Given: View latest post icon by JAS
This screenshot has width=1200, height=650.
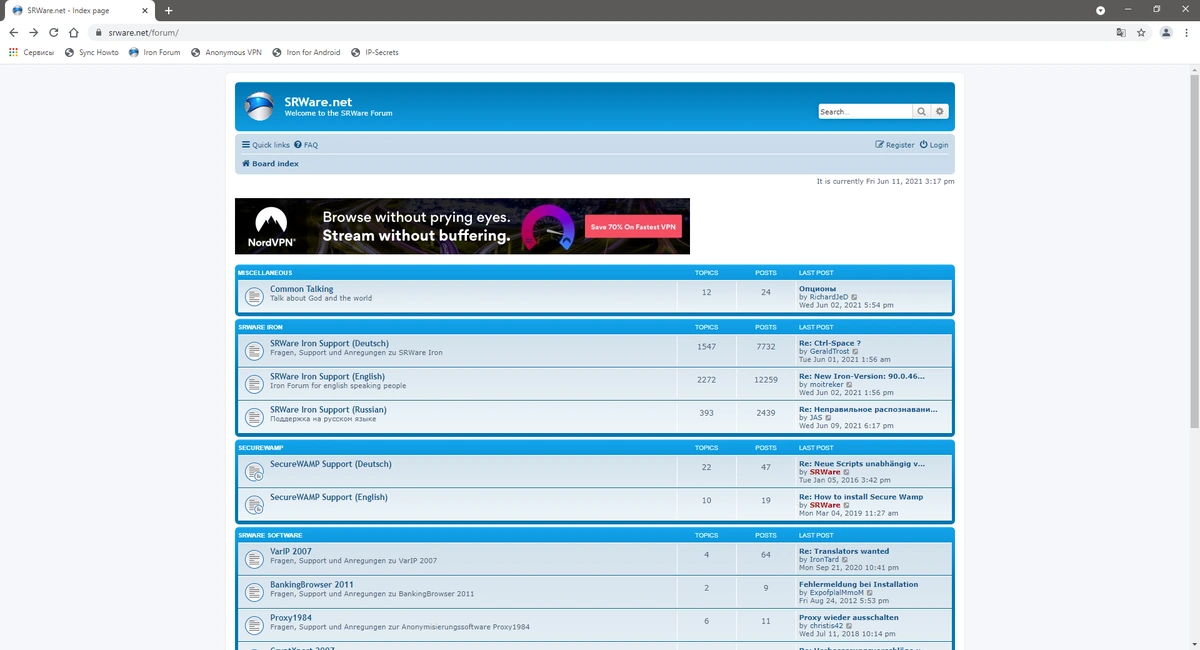Looking at the screenshot, I should (828, 418).
